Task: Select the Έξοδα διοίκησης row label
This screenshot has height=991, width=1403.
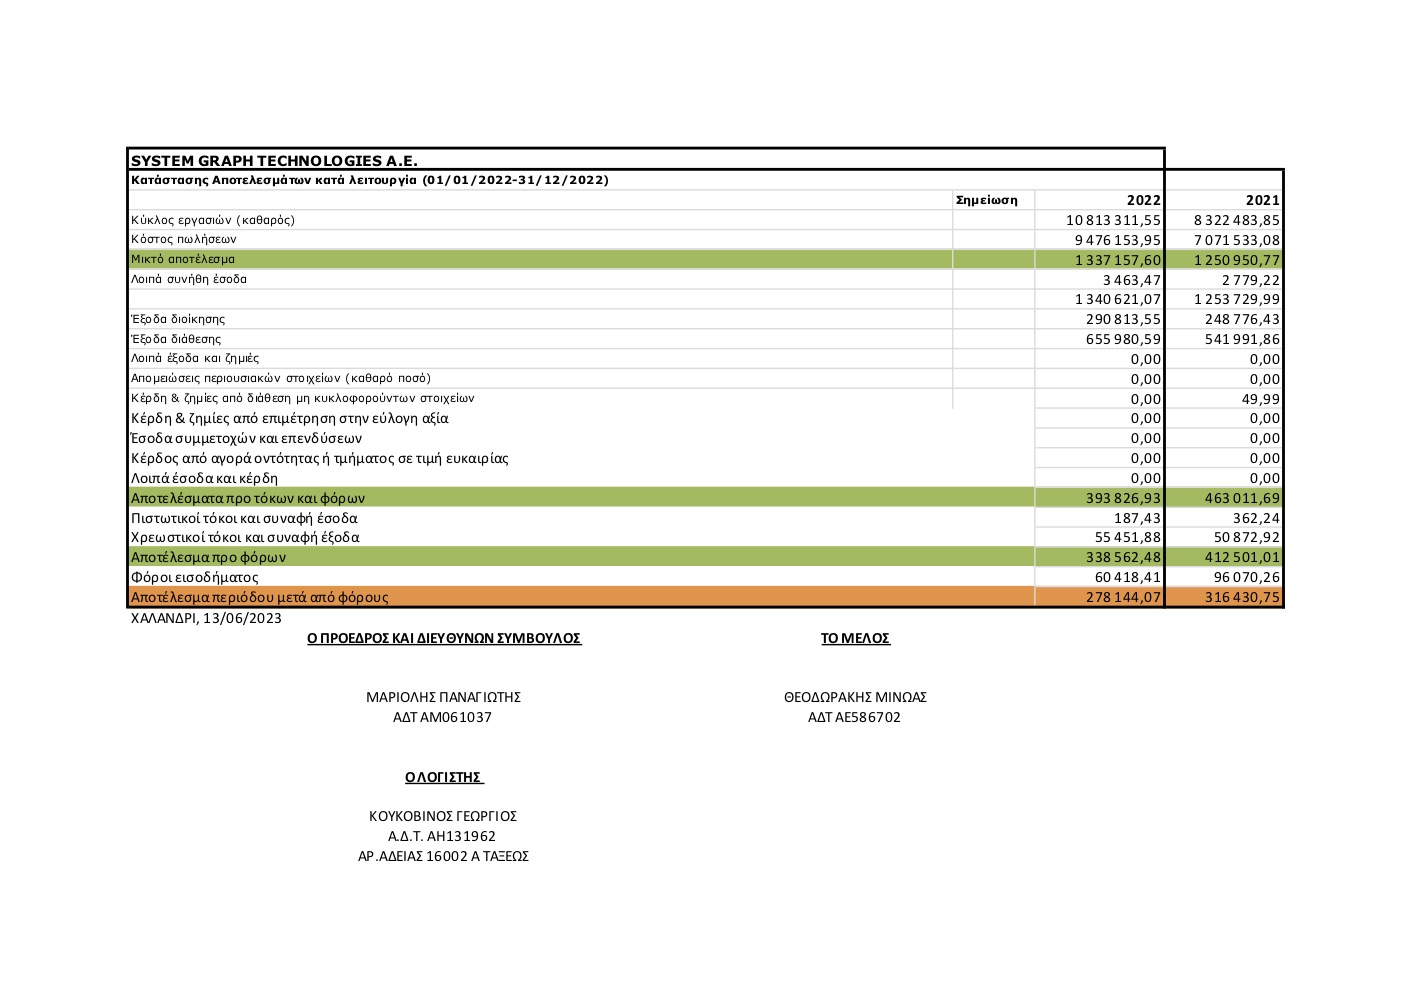Action: (x=178, y=319)
